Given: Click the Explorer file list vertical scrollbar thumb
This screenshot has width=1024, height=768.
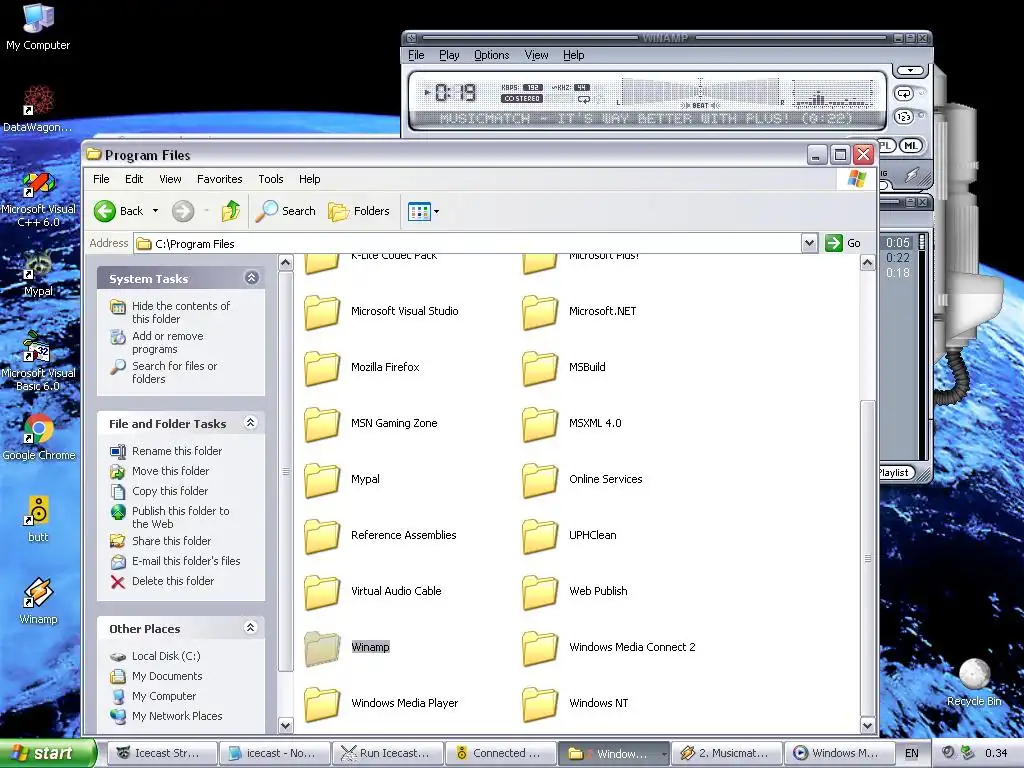Looking at the screenshot, I should pos(867,557).
